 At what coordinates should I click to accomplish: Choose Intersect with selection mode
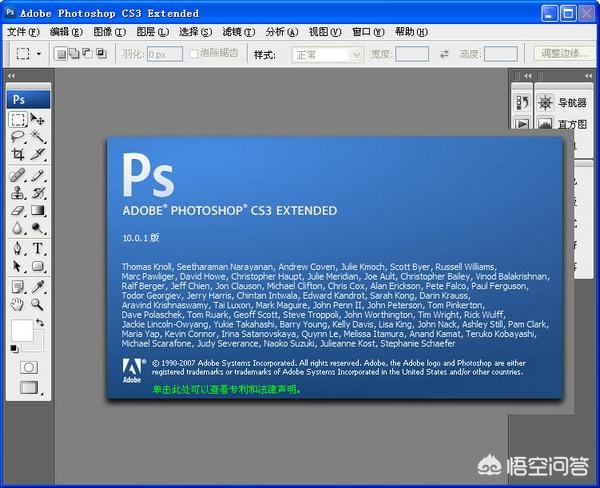point(101,54)
